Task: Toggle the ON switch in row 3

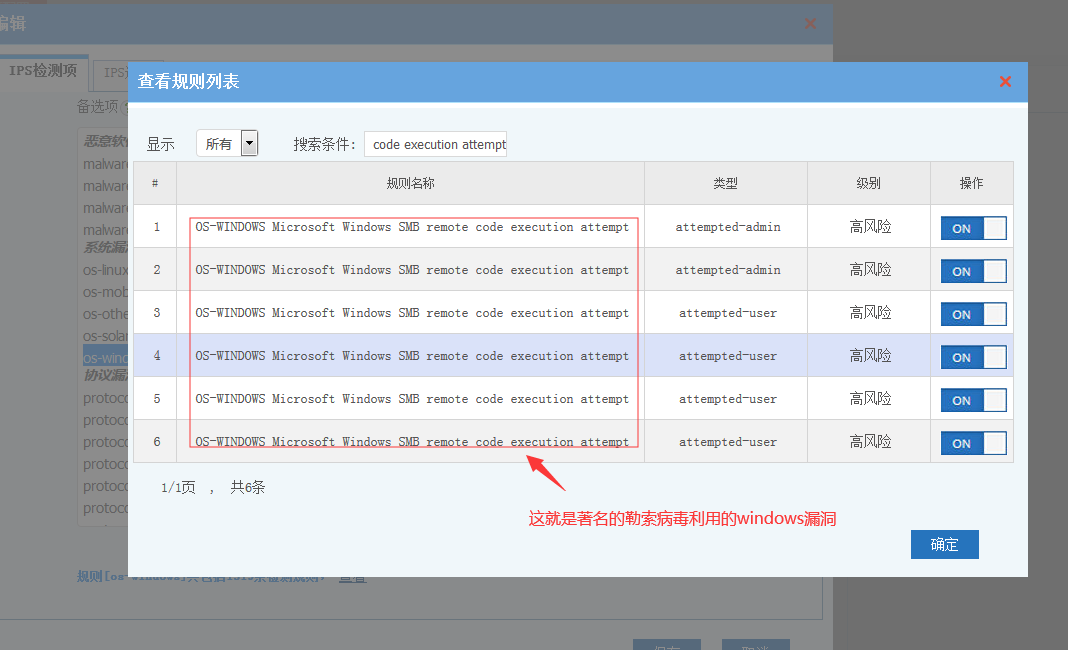Action: tap(973, 314)
